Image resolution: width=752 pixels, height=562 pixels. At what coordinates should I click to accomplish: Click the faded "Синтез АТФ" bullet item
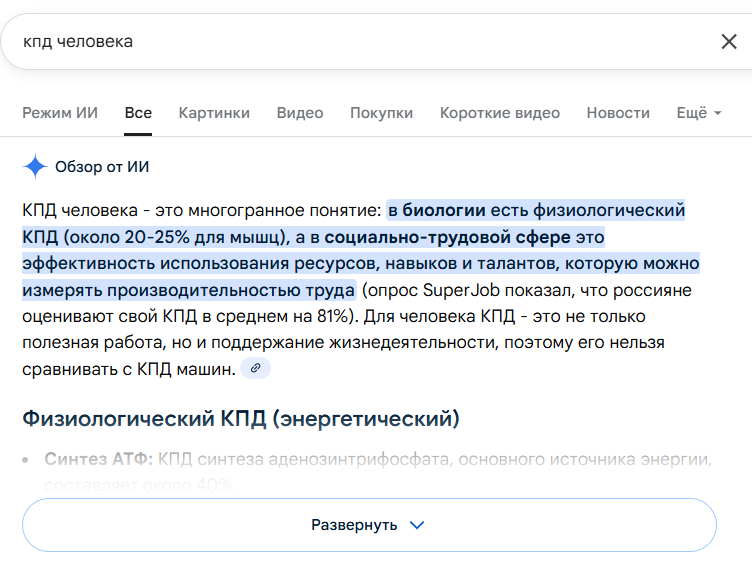[x=98, y=460]
